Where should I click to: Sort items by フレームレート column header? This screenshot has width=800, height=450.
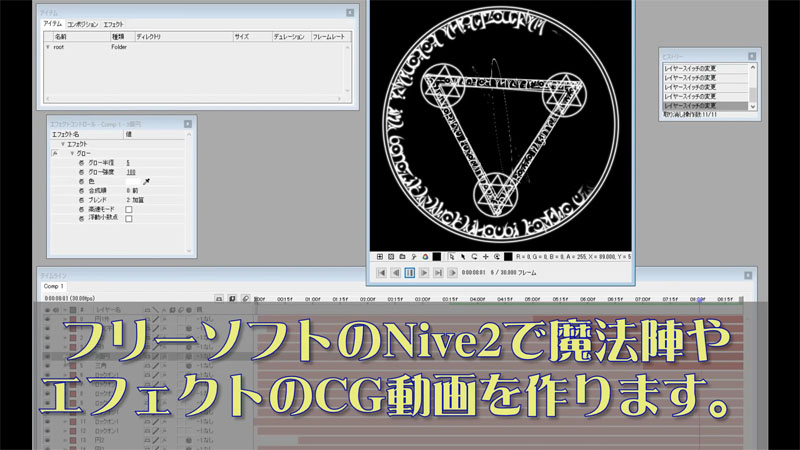tap(331, 37)
